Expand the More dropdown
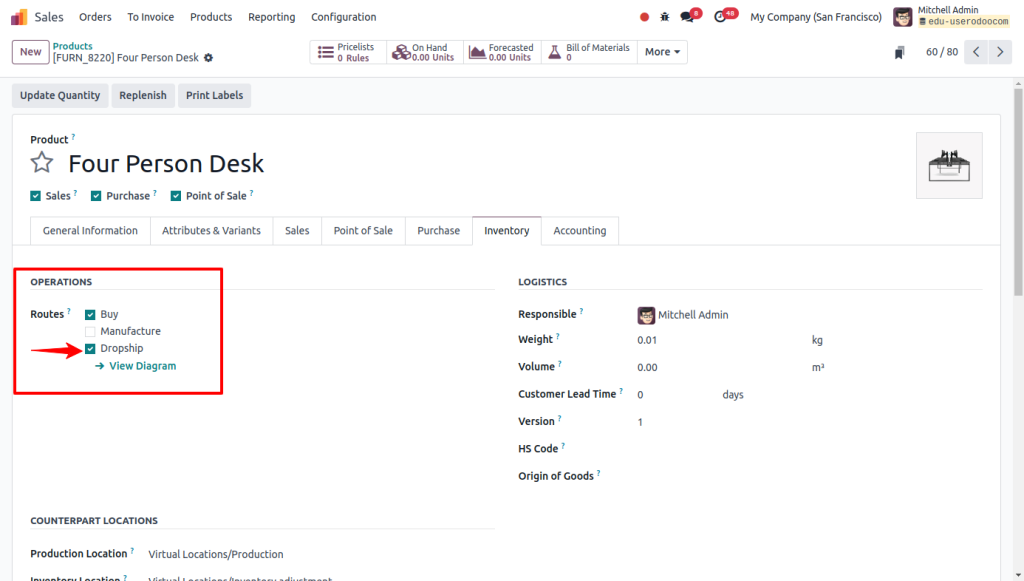 (x=662, y=52)
